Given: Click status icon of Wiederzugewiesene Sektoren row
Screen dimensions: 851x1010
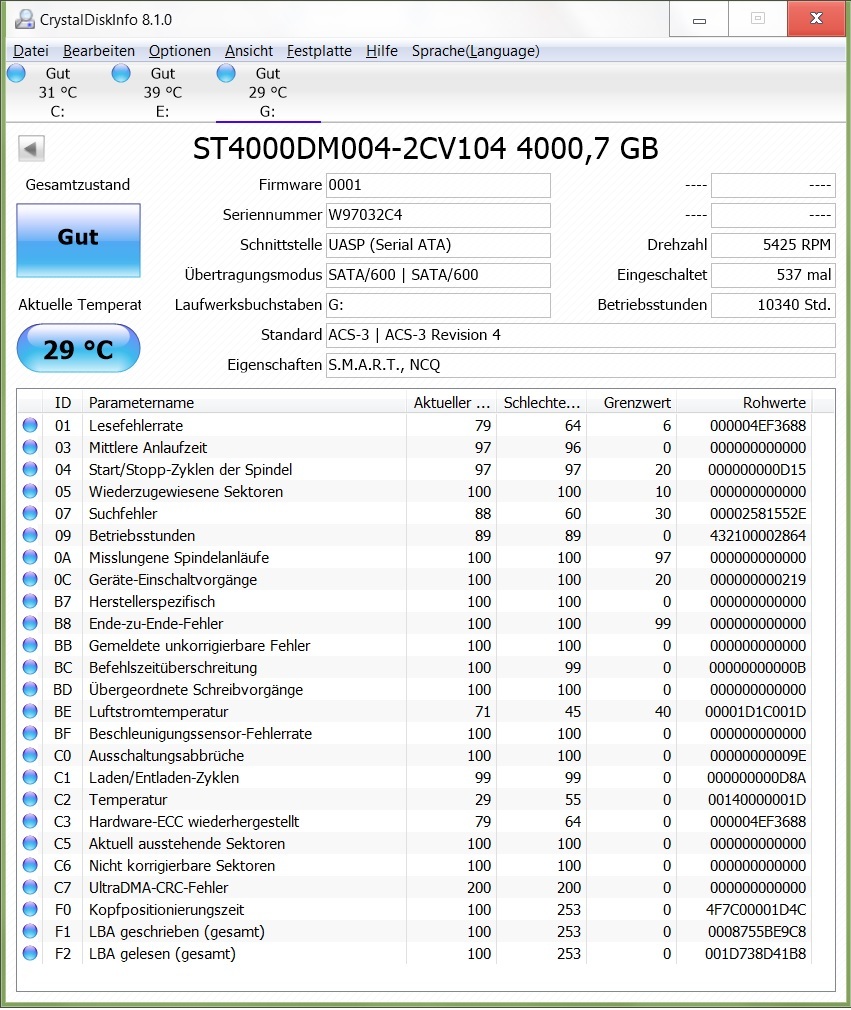Looking at the screenshot, I should pos(30,491).
